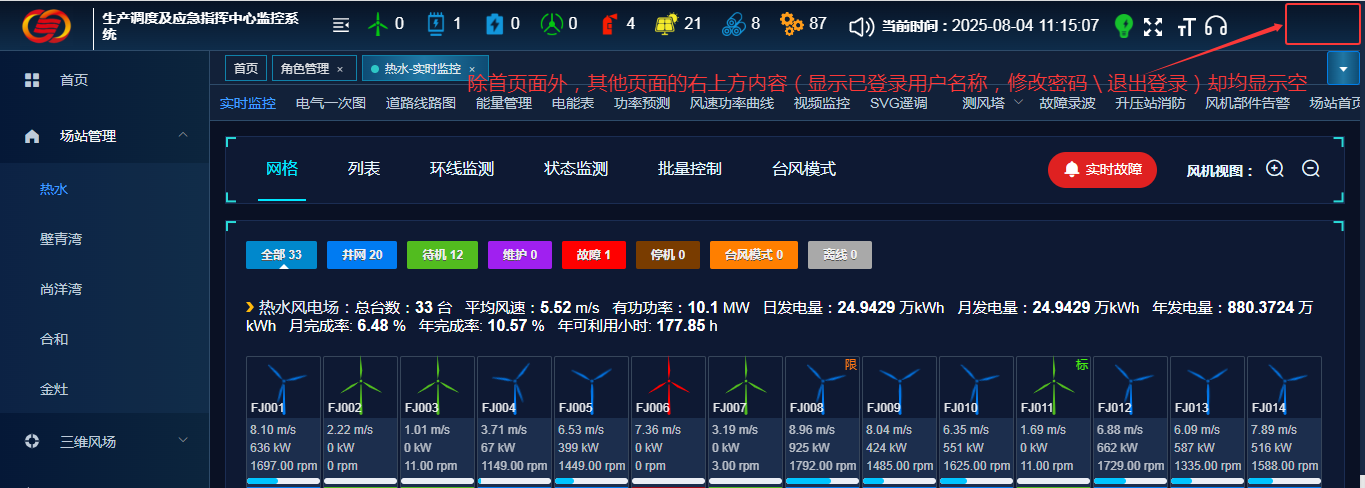The height and width of the screenshot is (488, 1365).
Task: Open the 能量管理 menu item
Action: click(x=503, y=102)
